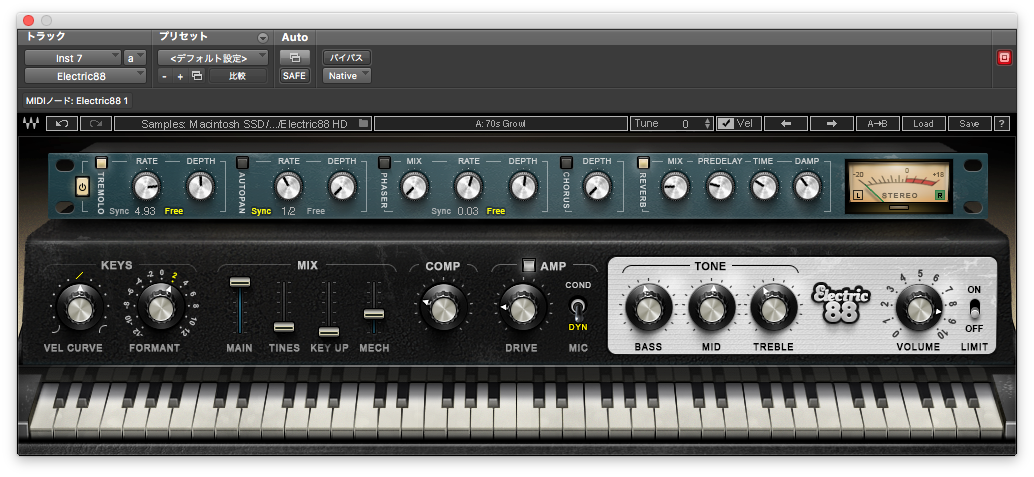Screen dimensions: 1034x477
Task: Select Tremolo Free mode
Action: coord(174,211)
